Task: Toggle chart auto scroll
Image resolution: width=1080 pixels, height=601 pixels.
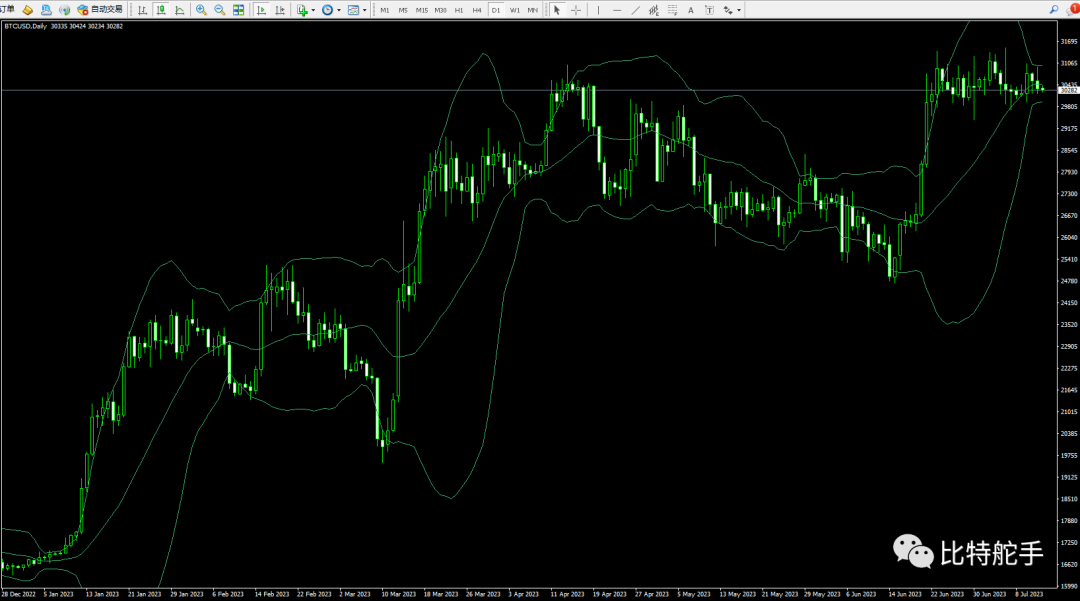Action: [261, 10]
